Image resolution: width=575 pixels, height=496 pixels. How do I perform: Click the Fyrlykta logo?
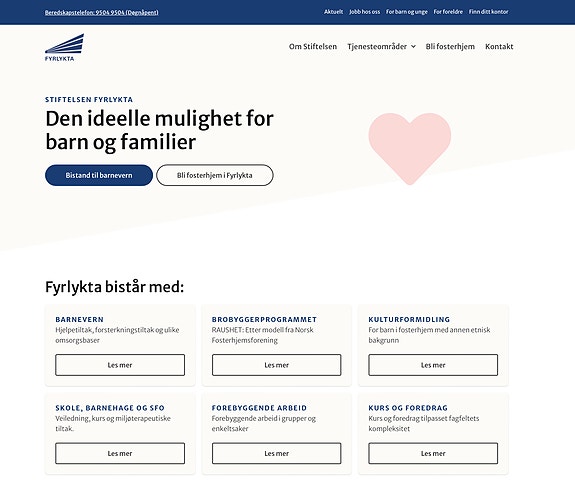click(64, 47)
